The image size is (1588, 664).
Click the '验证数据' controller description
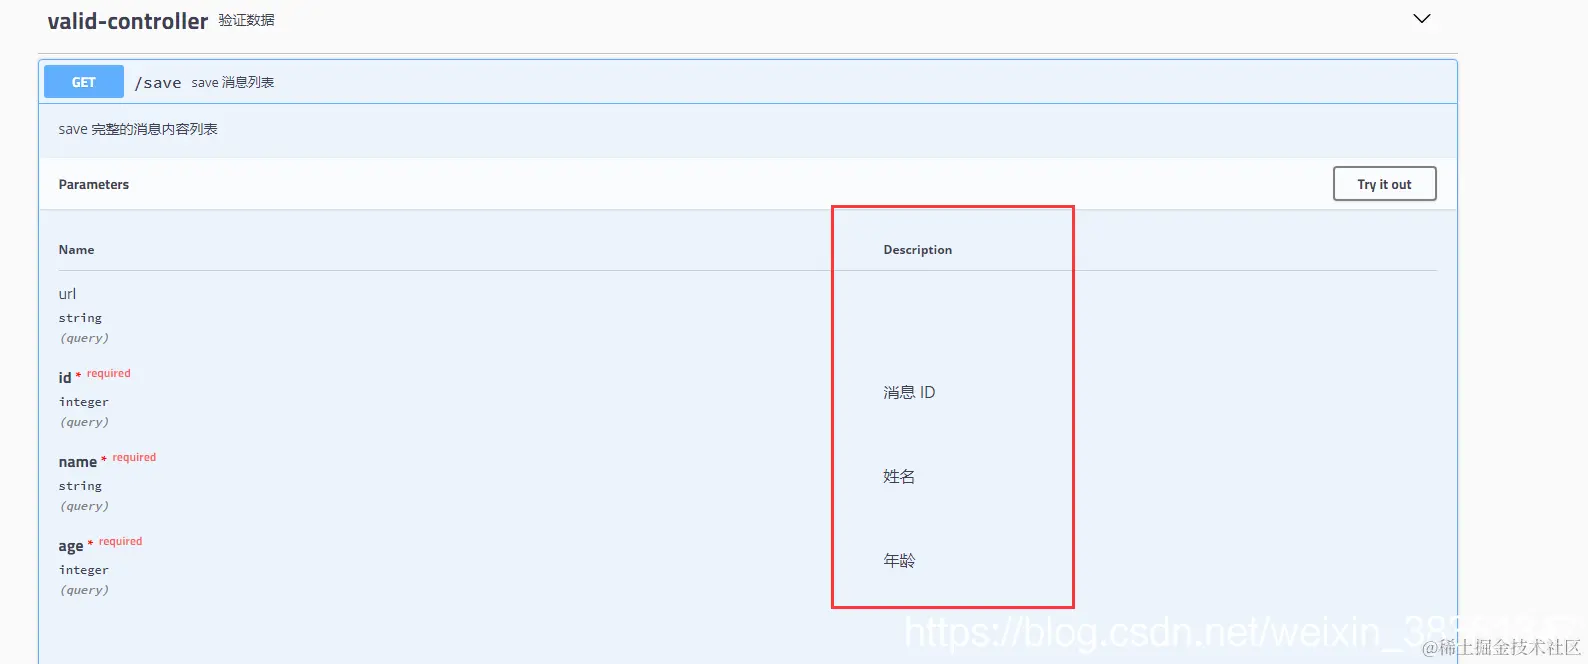tap(246, 20)
